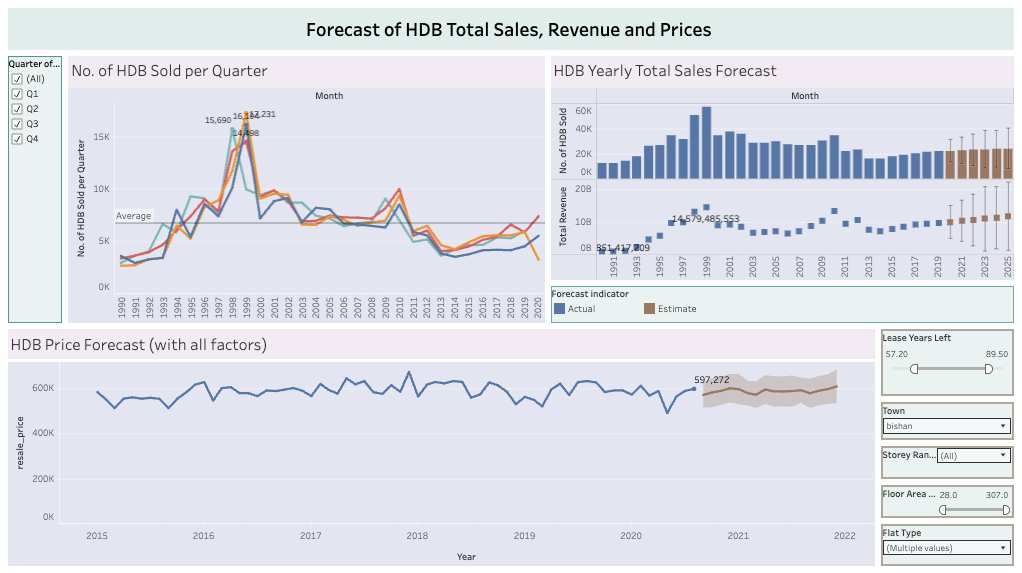Click the Floor Area slider right handle
1022x573 pixels.
pos(1005,510)
